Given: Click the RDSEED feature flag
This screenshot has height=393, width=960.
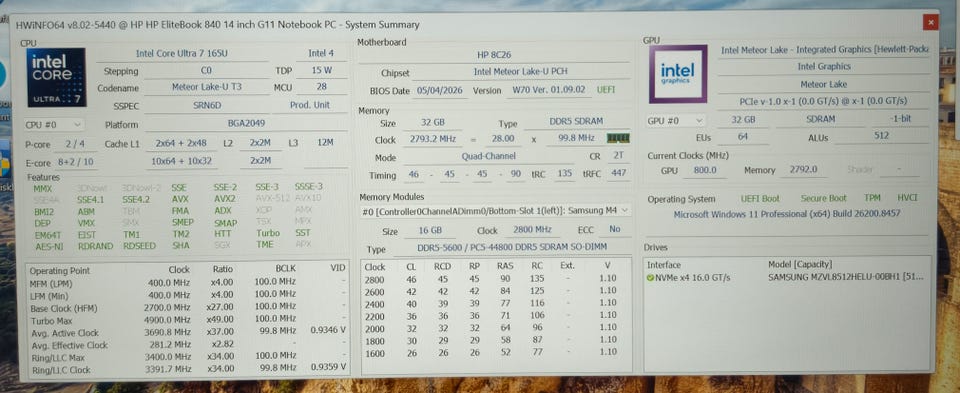Looking at the screenshot, I should (139, 245).
